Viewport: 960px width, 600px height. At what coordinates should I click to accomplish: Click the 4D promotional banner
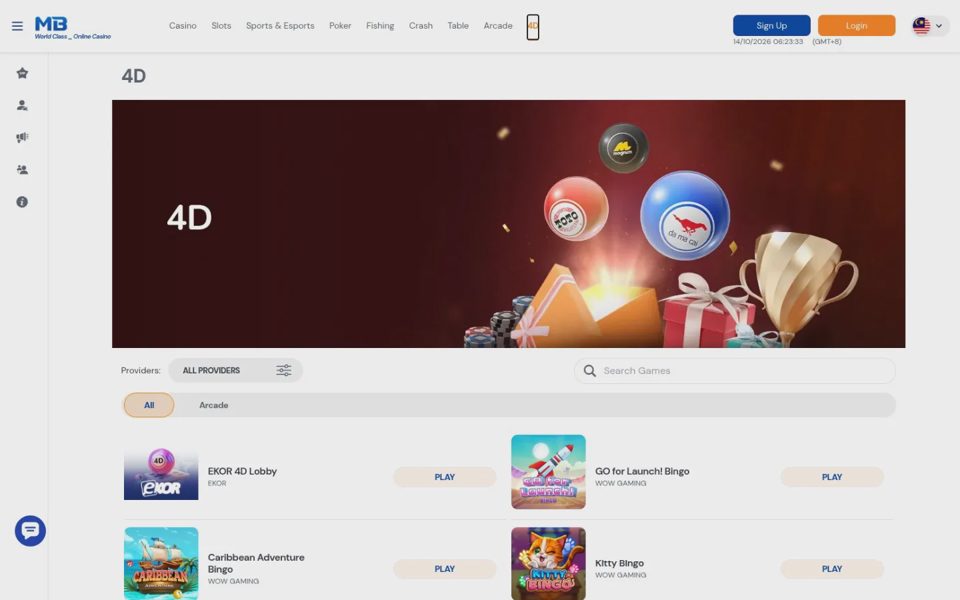pos(508,224)
